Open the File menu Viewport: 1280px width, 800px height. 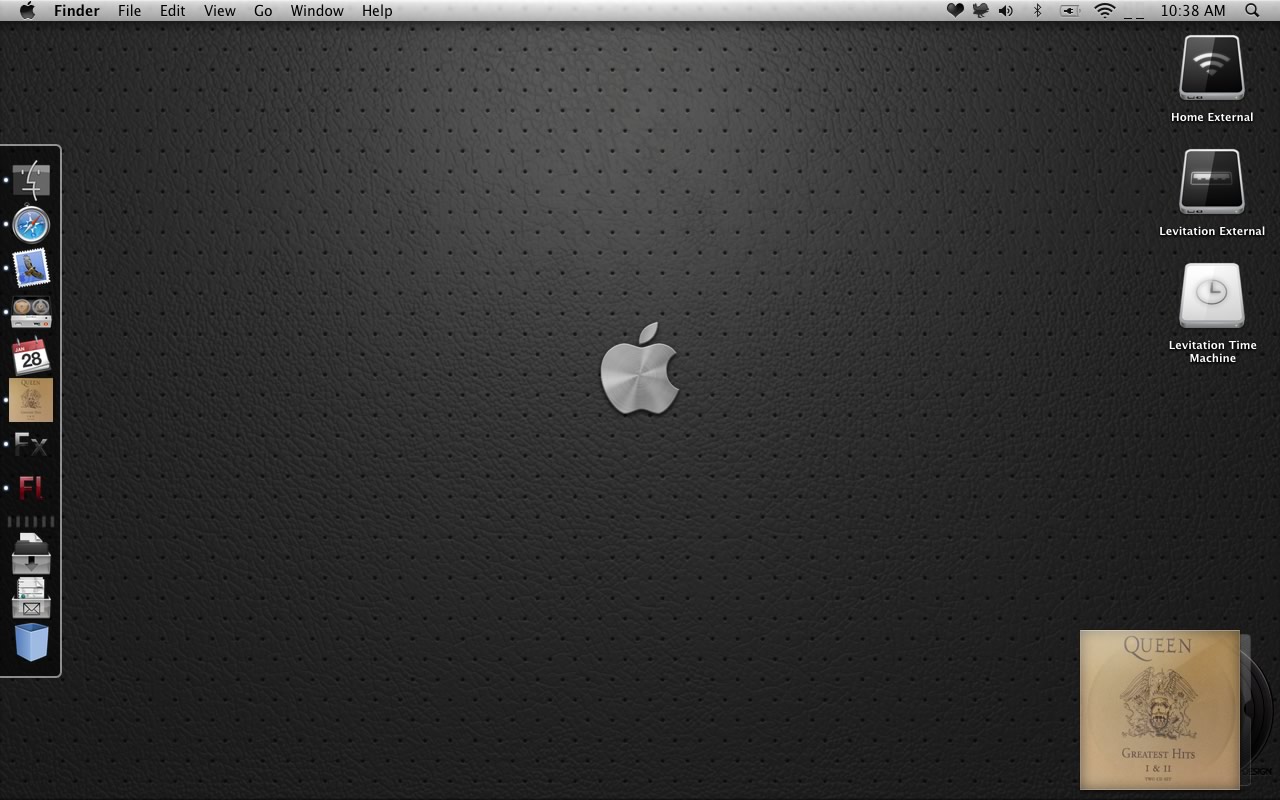tap(129, 10)
